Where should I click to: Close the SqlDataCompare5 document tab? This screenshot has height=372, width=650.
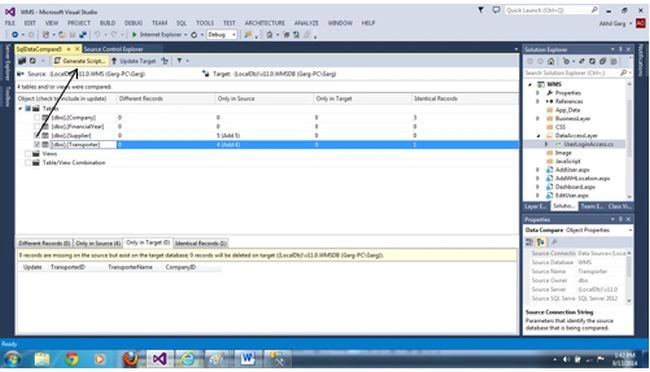[x=77, y=49]
